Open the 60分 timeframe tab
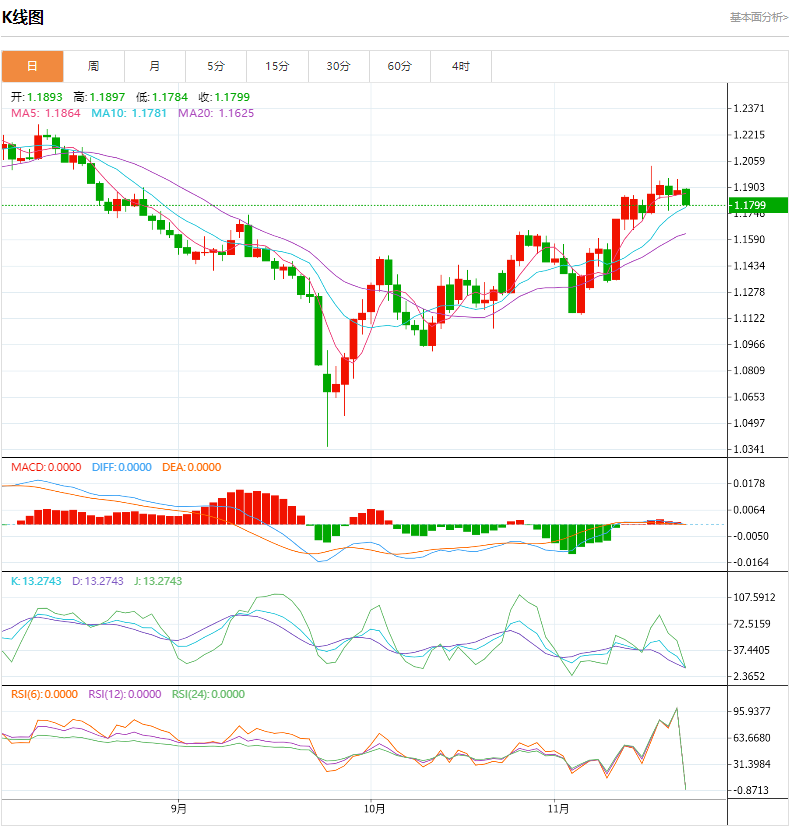Image resolution: width=792 pixels, height=829 pixels. tap(400, 66)
